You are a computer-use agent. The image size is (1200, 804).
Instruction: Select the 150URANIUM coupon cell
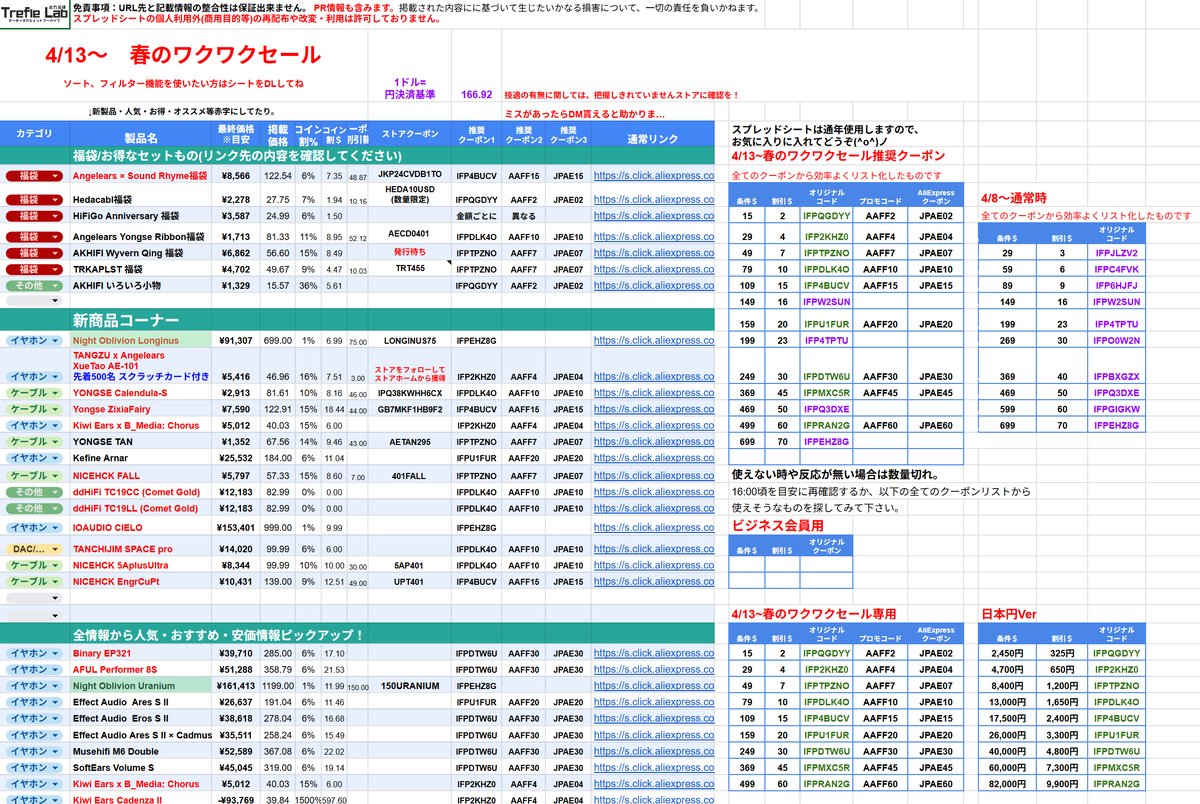(410, 686)
